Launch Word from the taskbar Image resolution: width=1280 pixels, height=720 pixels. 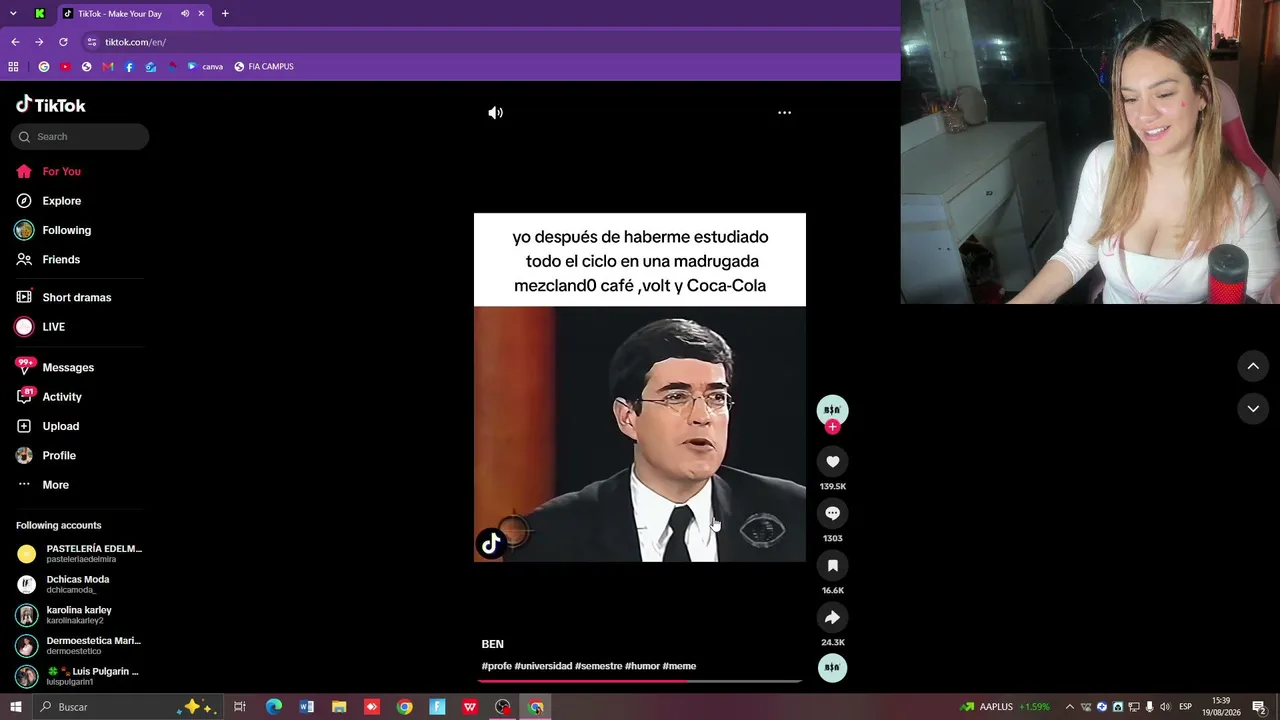(x=306, y=707)
